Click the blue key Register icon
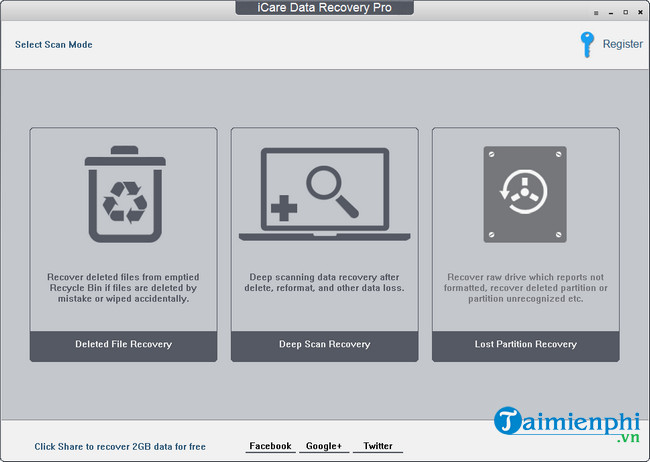This screenshot has width=650, height=462. (x=586, y=45)
